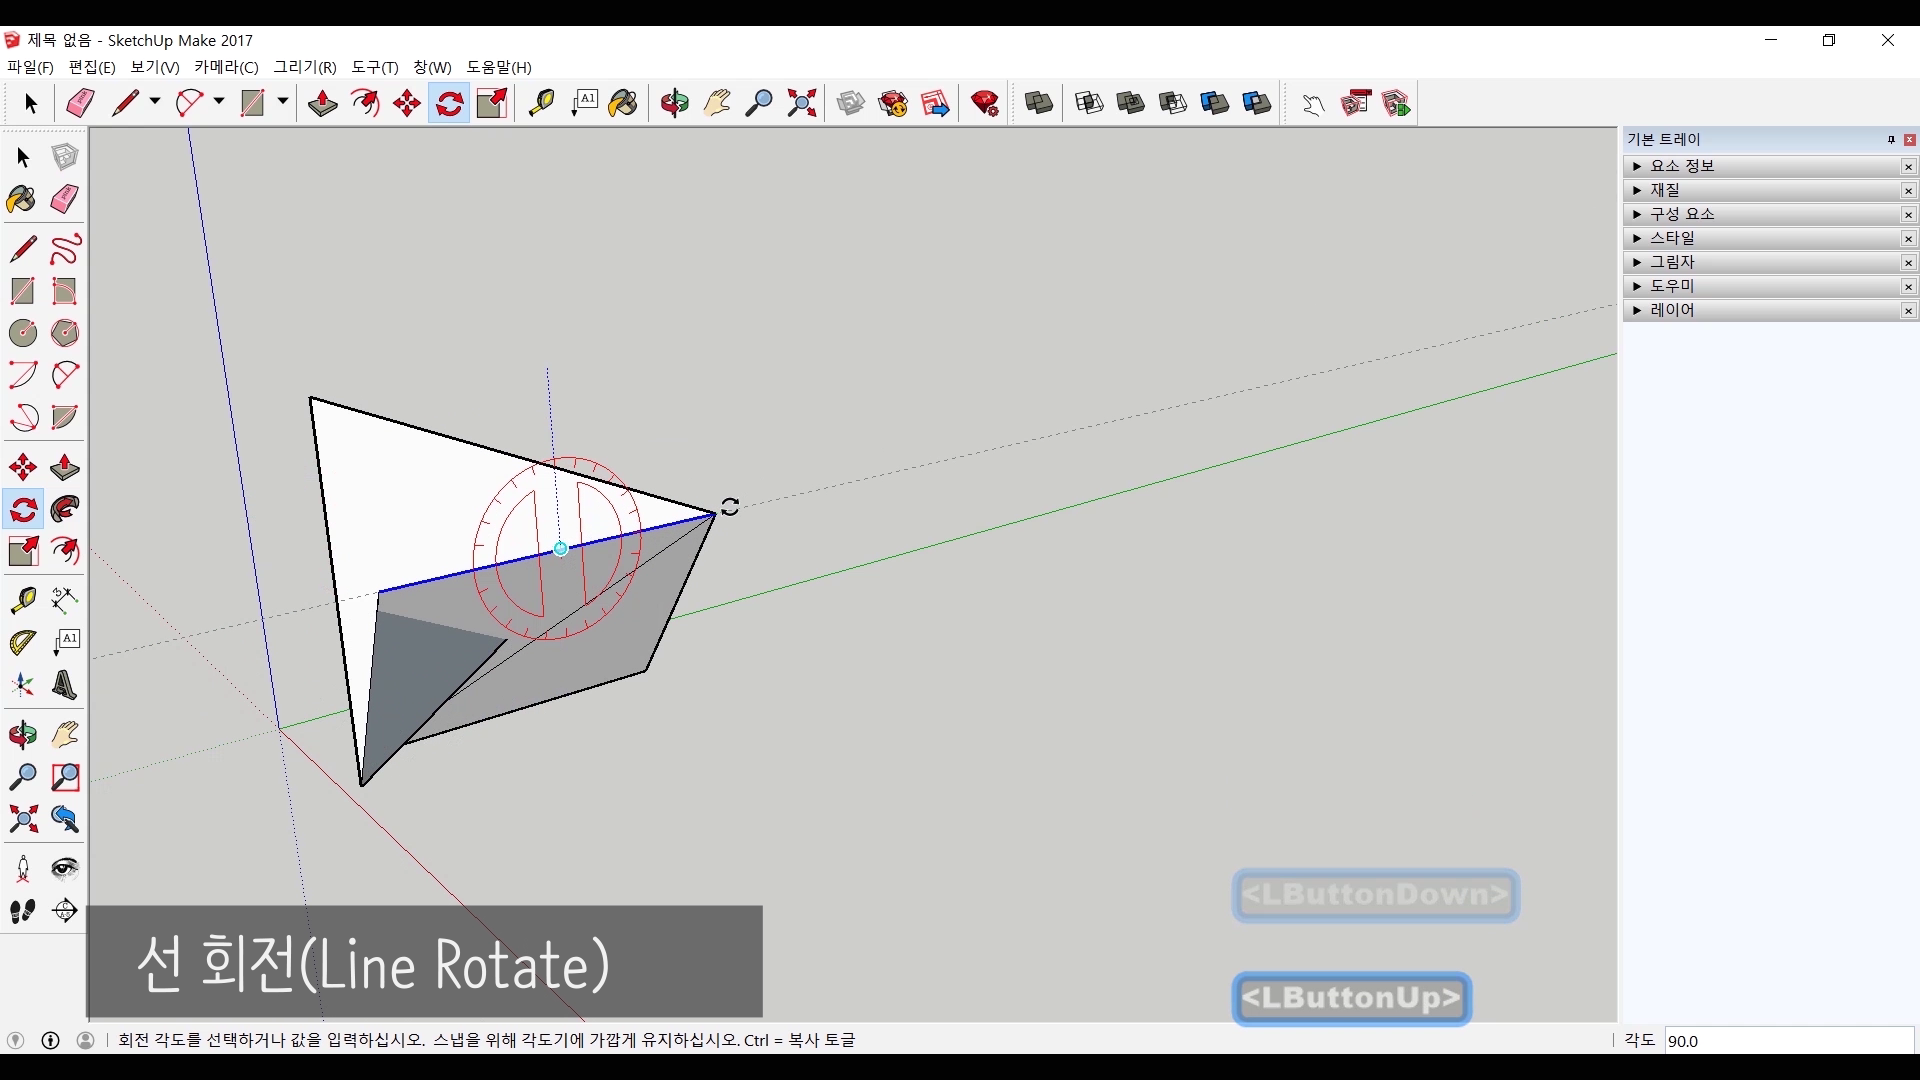1920x1080 pixels.
Task: Open the Line tool dropdown arrow
Action: pyautogui.click(x=155, y=102)
